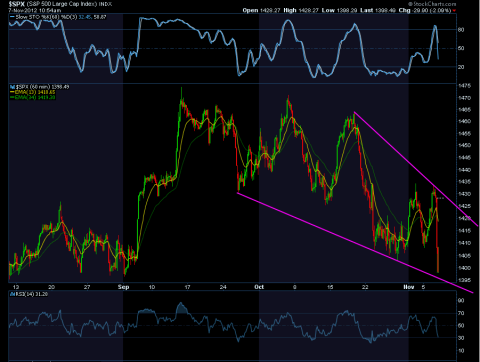Image resolution: width=480 pixels, height=362 pixels.
Task: Click the '1400' price scale label
Action: [465, 268]
